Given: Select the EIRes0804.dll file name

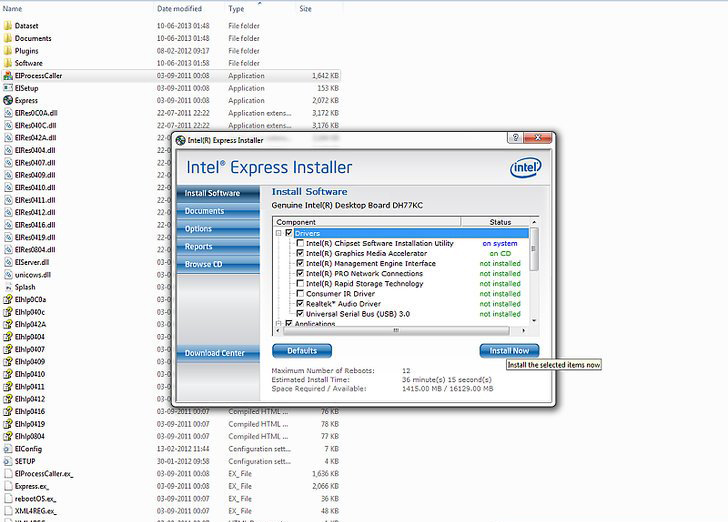Looking at the screenshot, I should click(x=35, y=249).
